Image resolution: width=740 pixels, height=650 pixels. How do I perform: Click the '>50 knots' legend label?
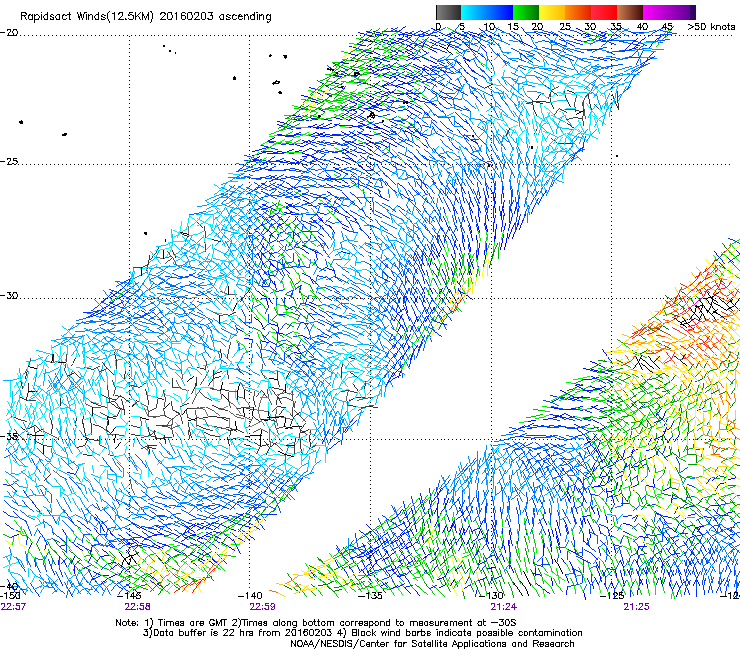(x=711, y=26)
